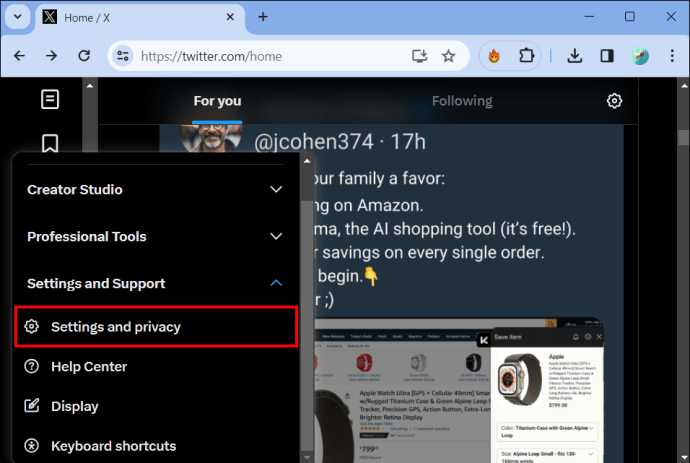
Task: Open Display settings
Action: [x=156, y=406]
